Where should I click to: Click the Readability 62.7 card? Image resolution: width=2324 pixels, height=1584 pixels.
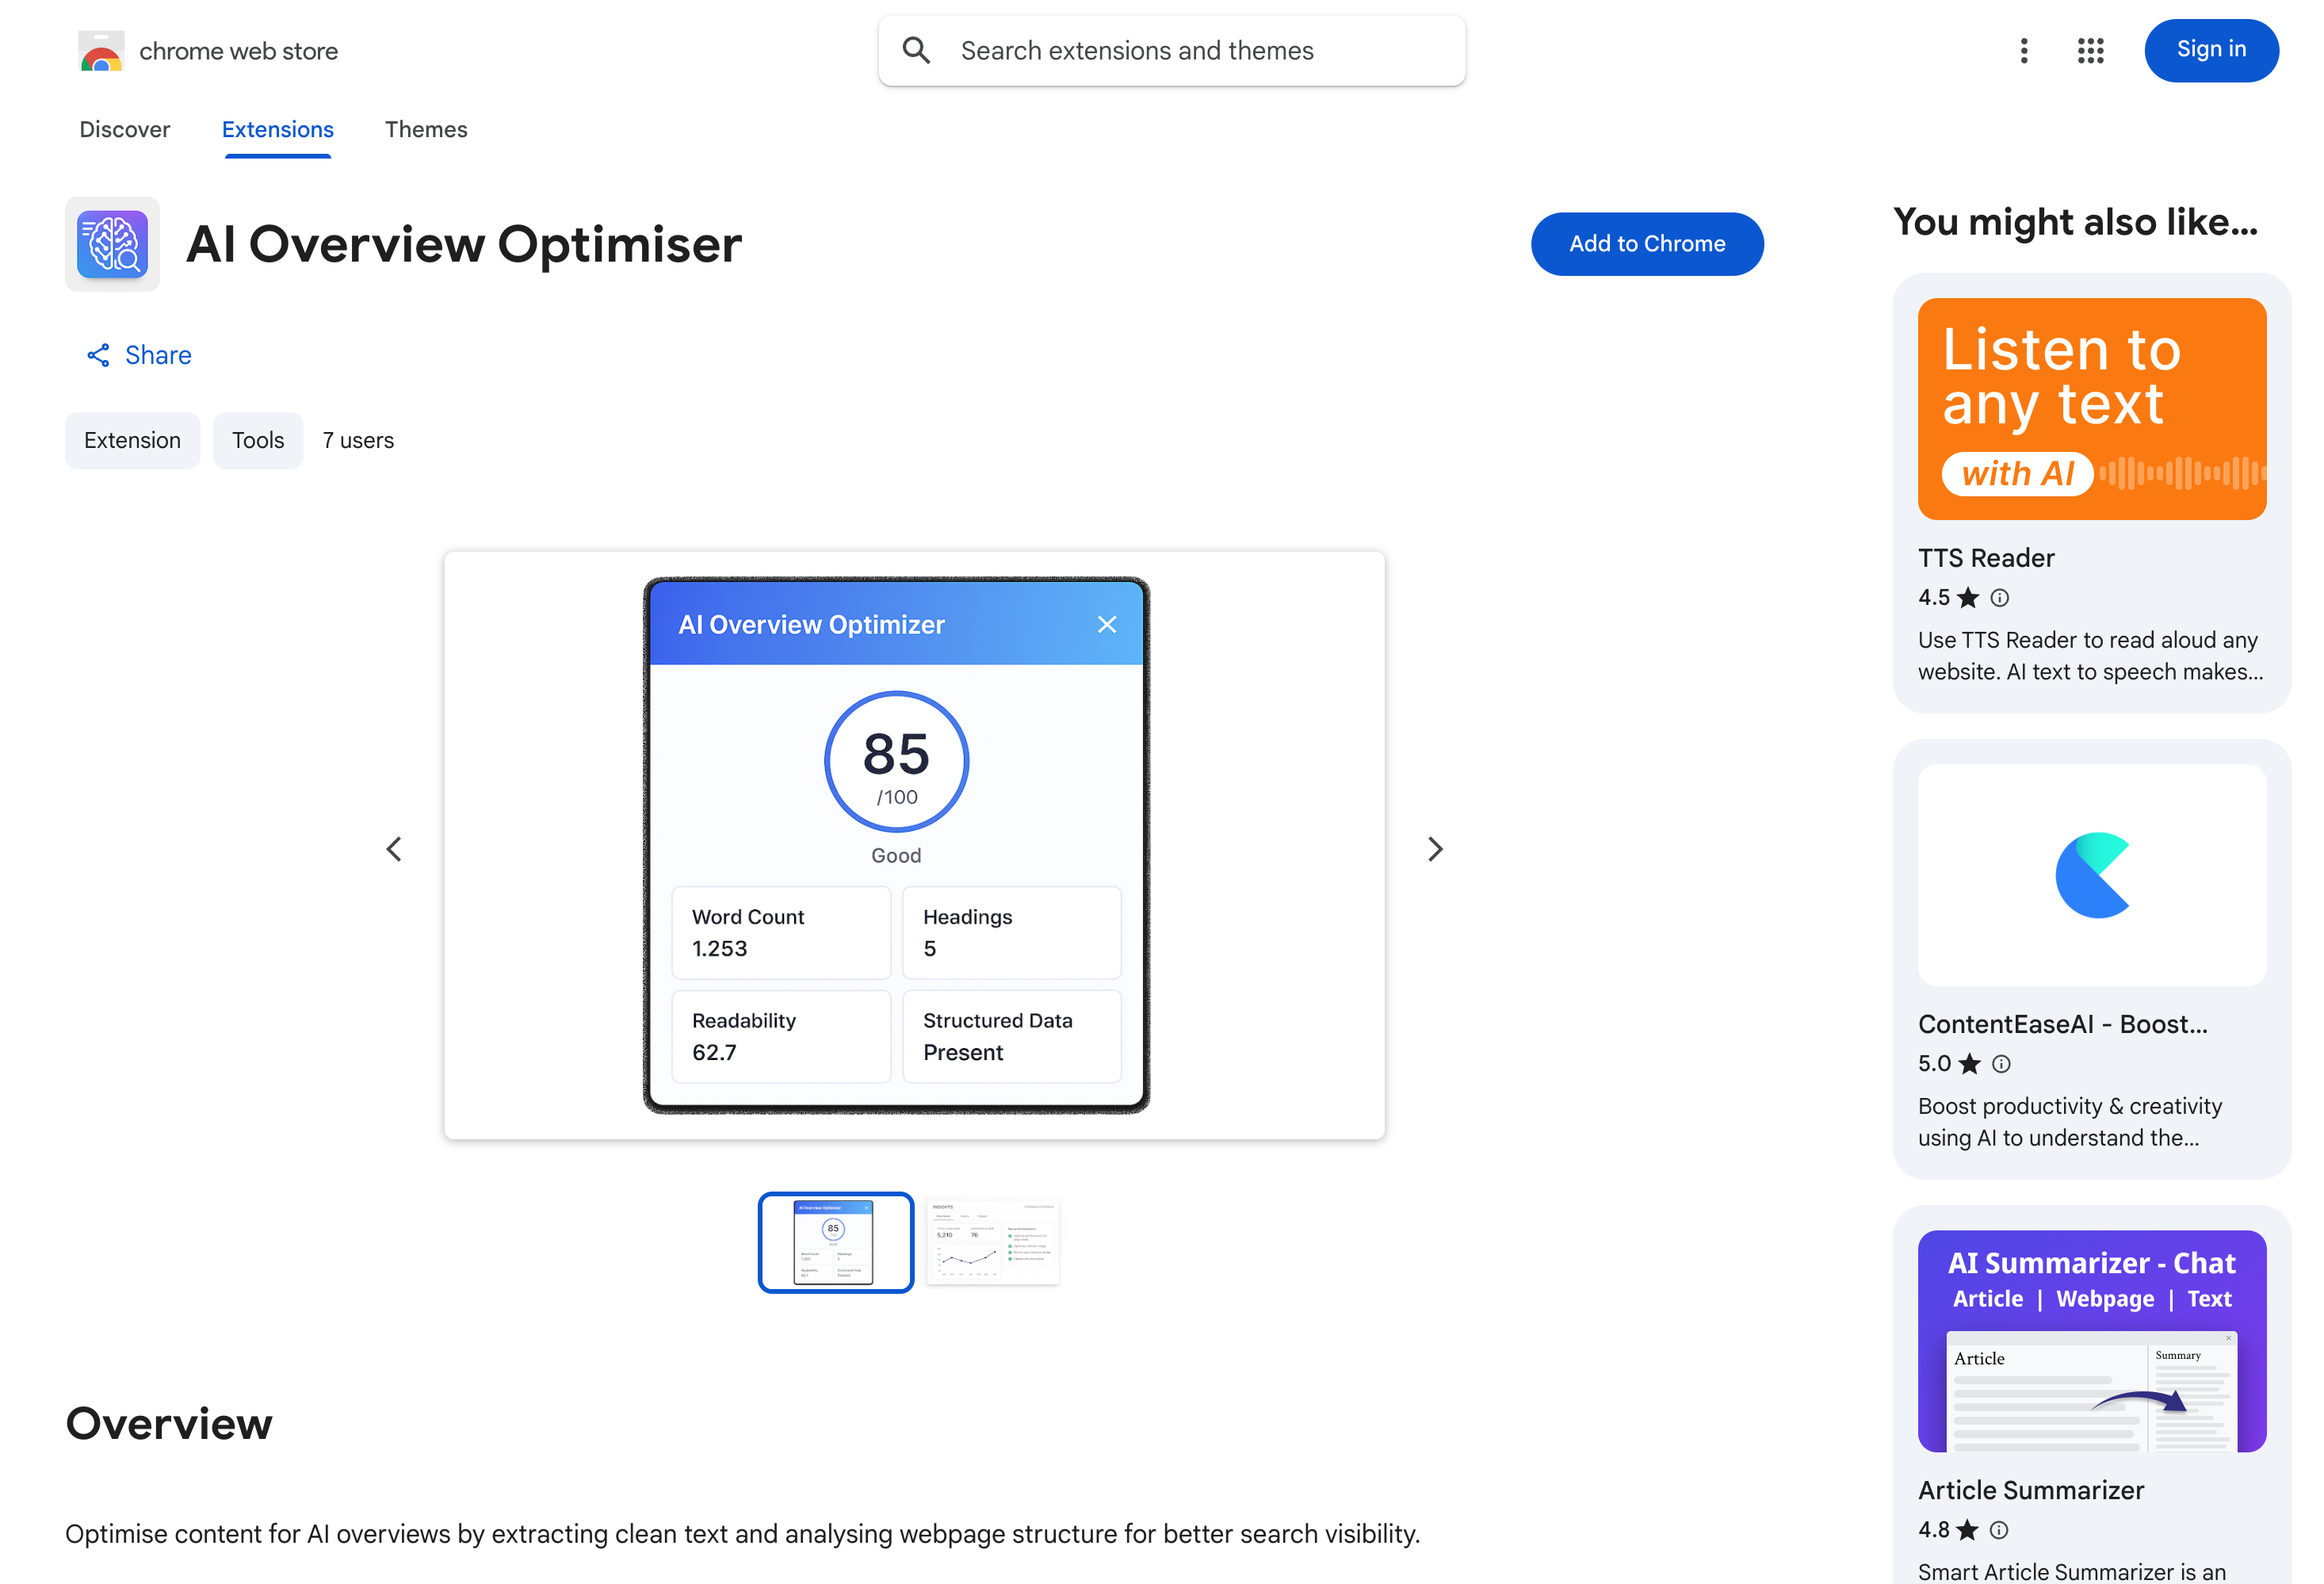click(x=781, y=1037)
